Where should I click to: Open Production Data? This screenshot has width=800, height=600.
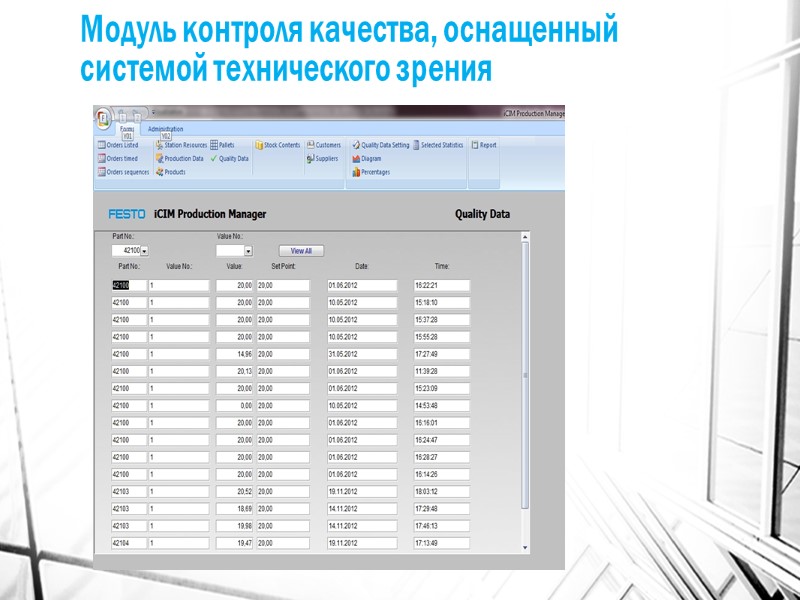pyautogui.click(x=180, y=159)
